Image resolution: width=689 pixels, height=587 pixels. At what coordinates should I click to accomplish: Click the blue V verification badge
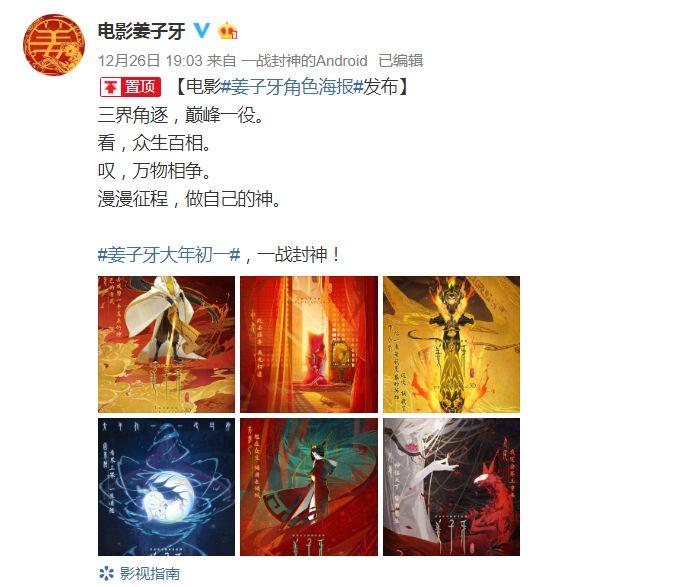point(202,30)
